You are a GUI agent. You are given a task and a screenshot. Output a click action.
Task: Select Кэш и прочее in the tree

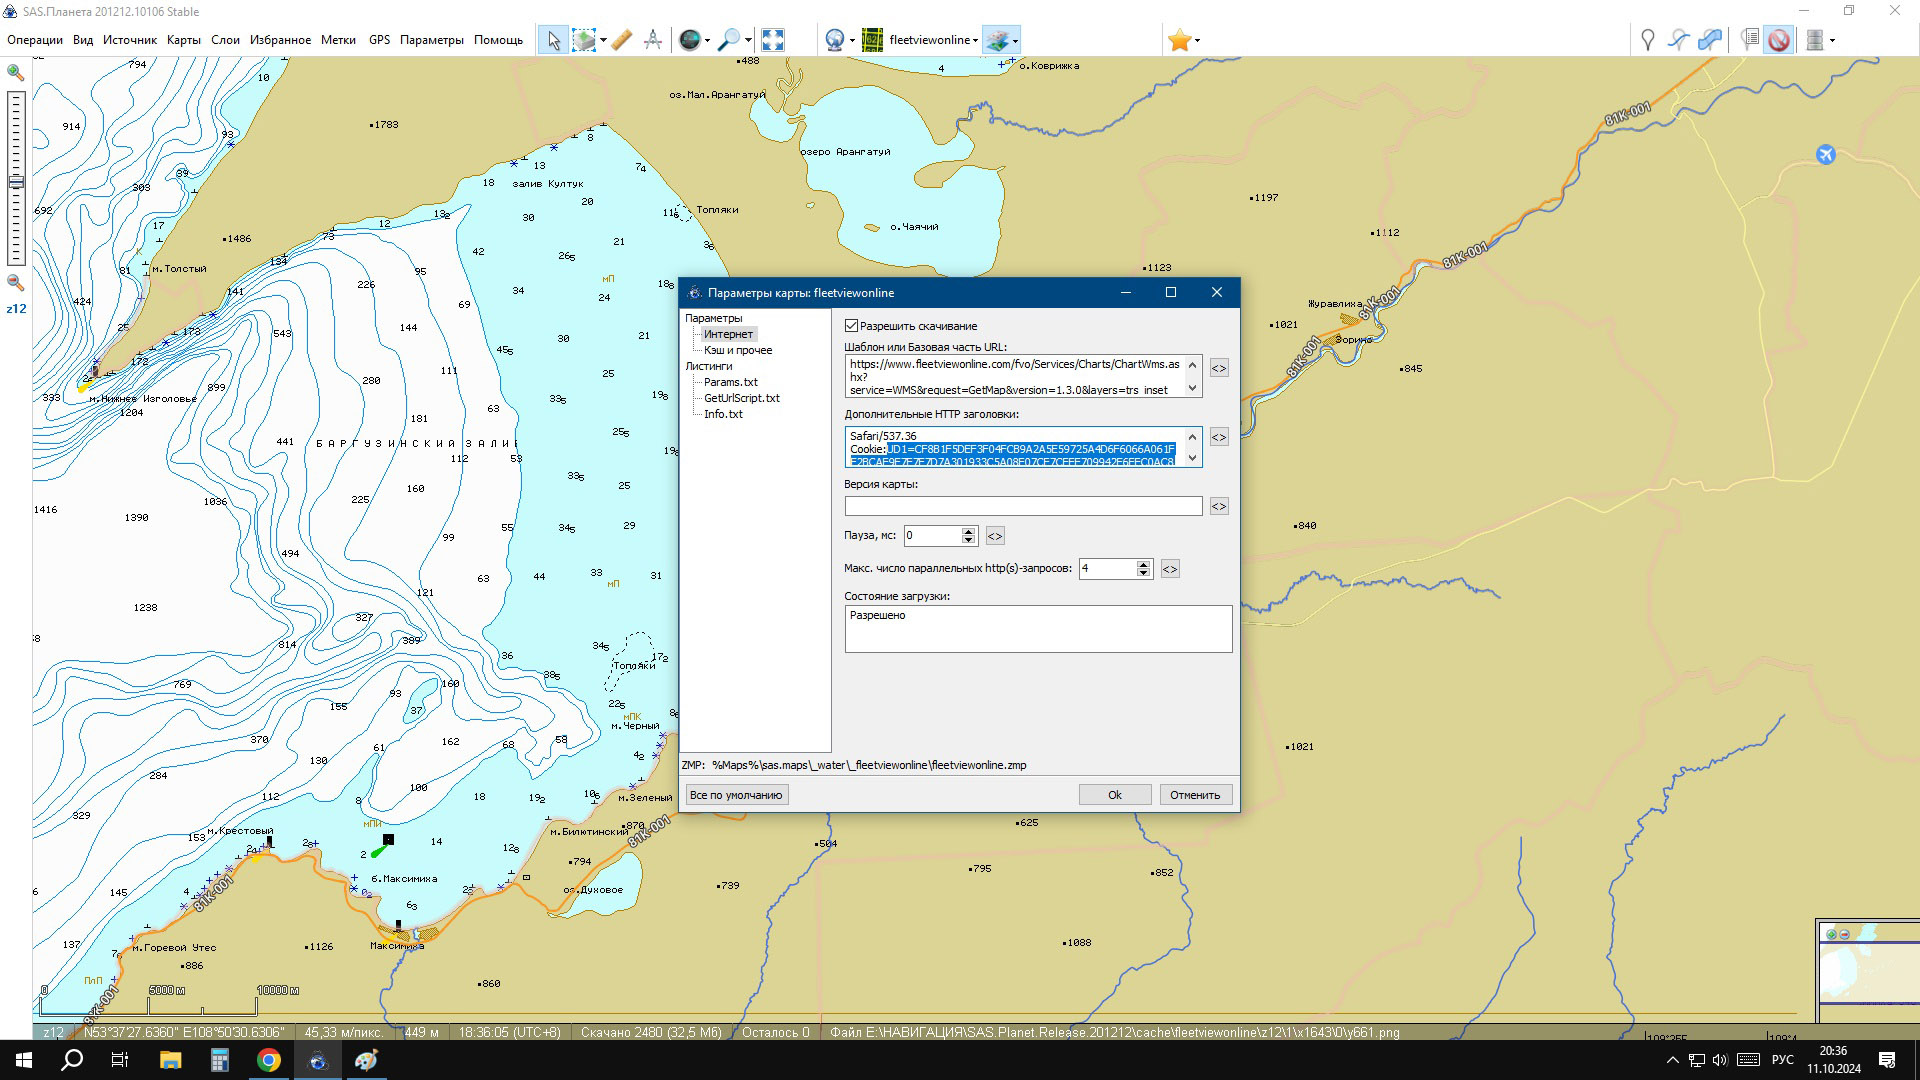pyautogui.click(x=737, y=350)
